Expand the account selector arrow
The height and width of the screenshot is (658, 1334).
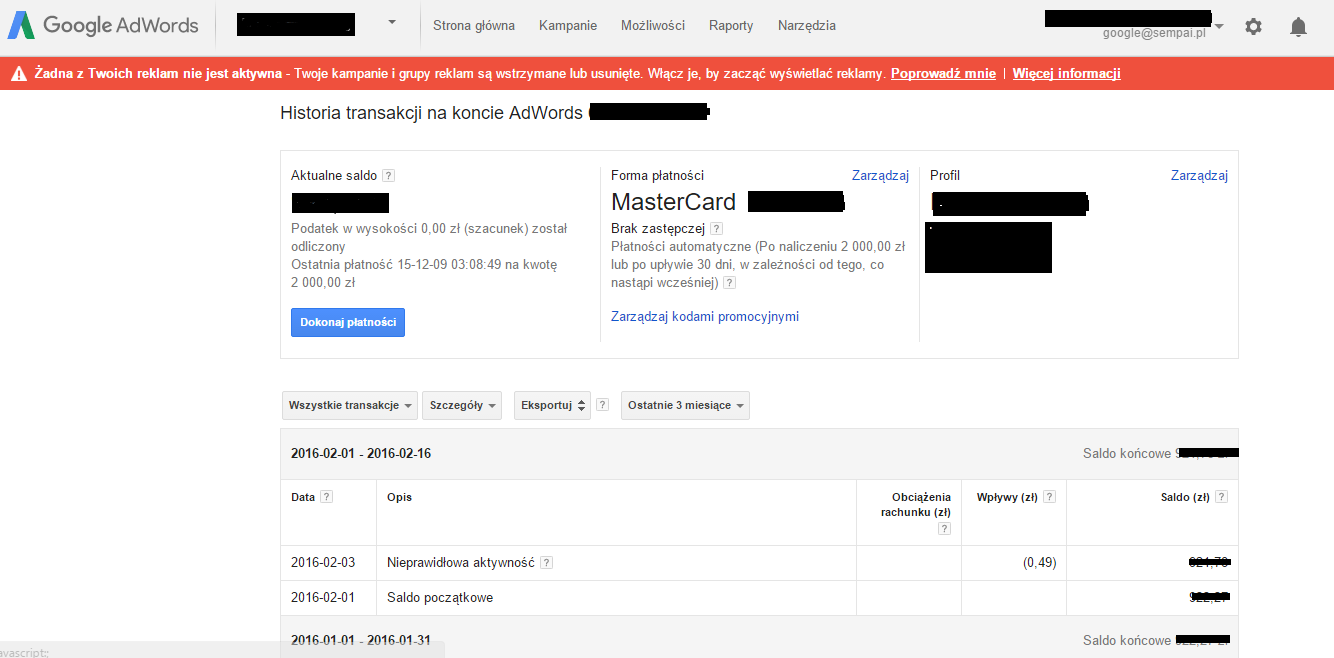tap(392, 22)
